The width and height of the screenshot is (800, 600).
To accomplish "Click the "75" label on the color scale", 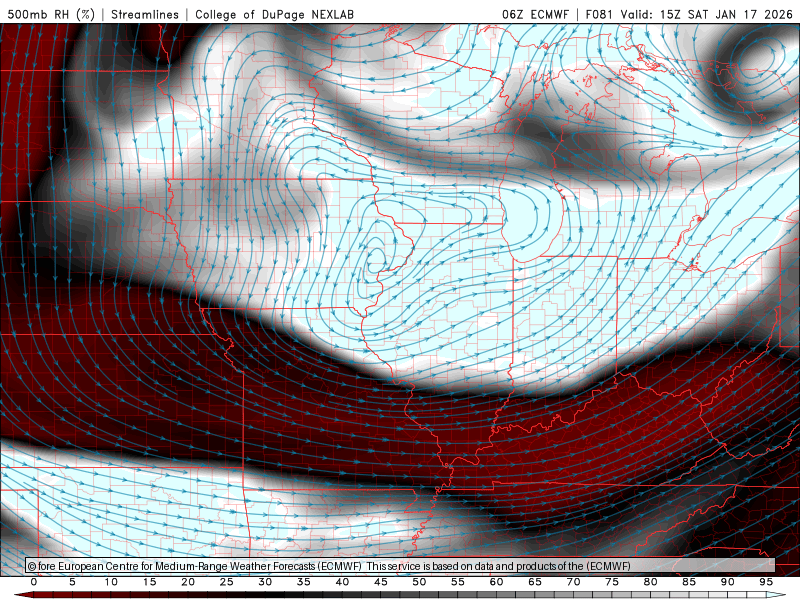I will click(x=612, y=582).
